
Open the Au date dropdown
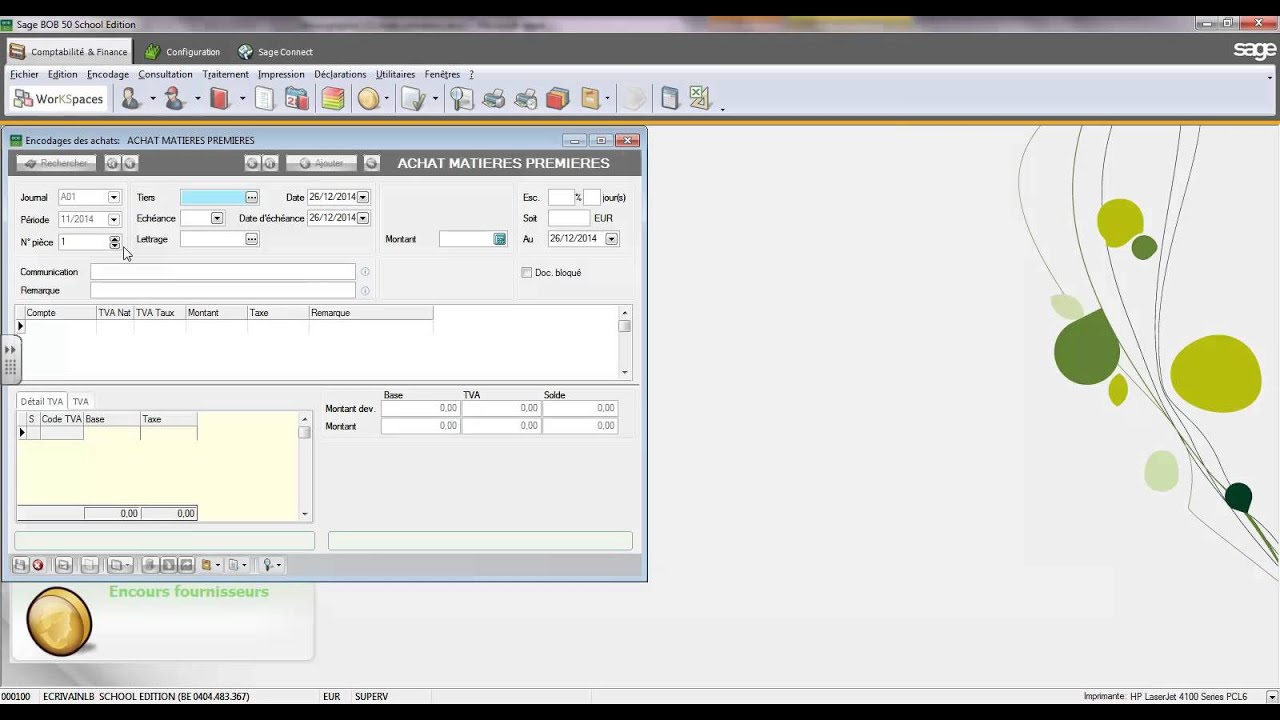[x=611, y=239]
